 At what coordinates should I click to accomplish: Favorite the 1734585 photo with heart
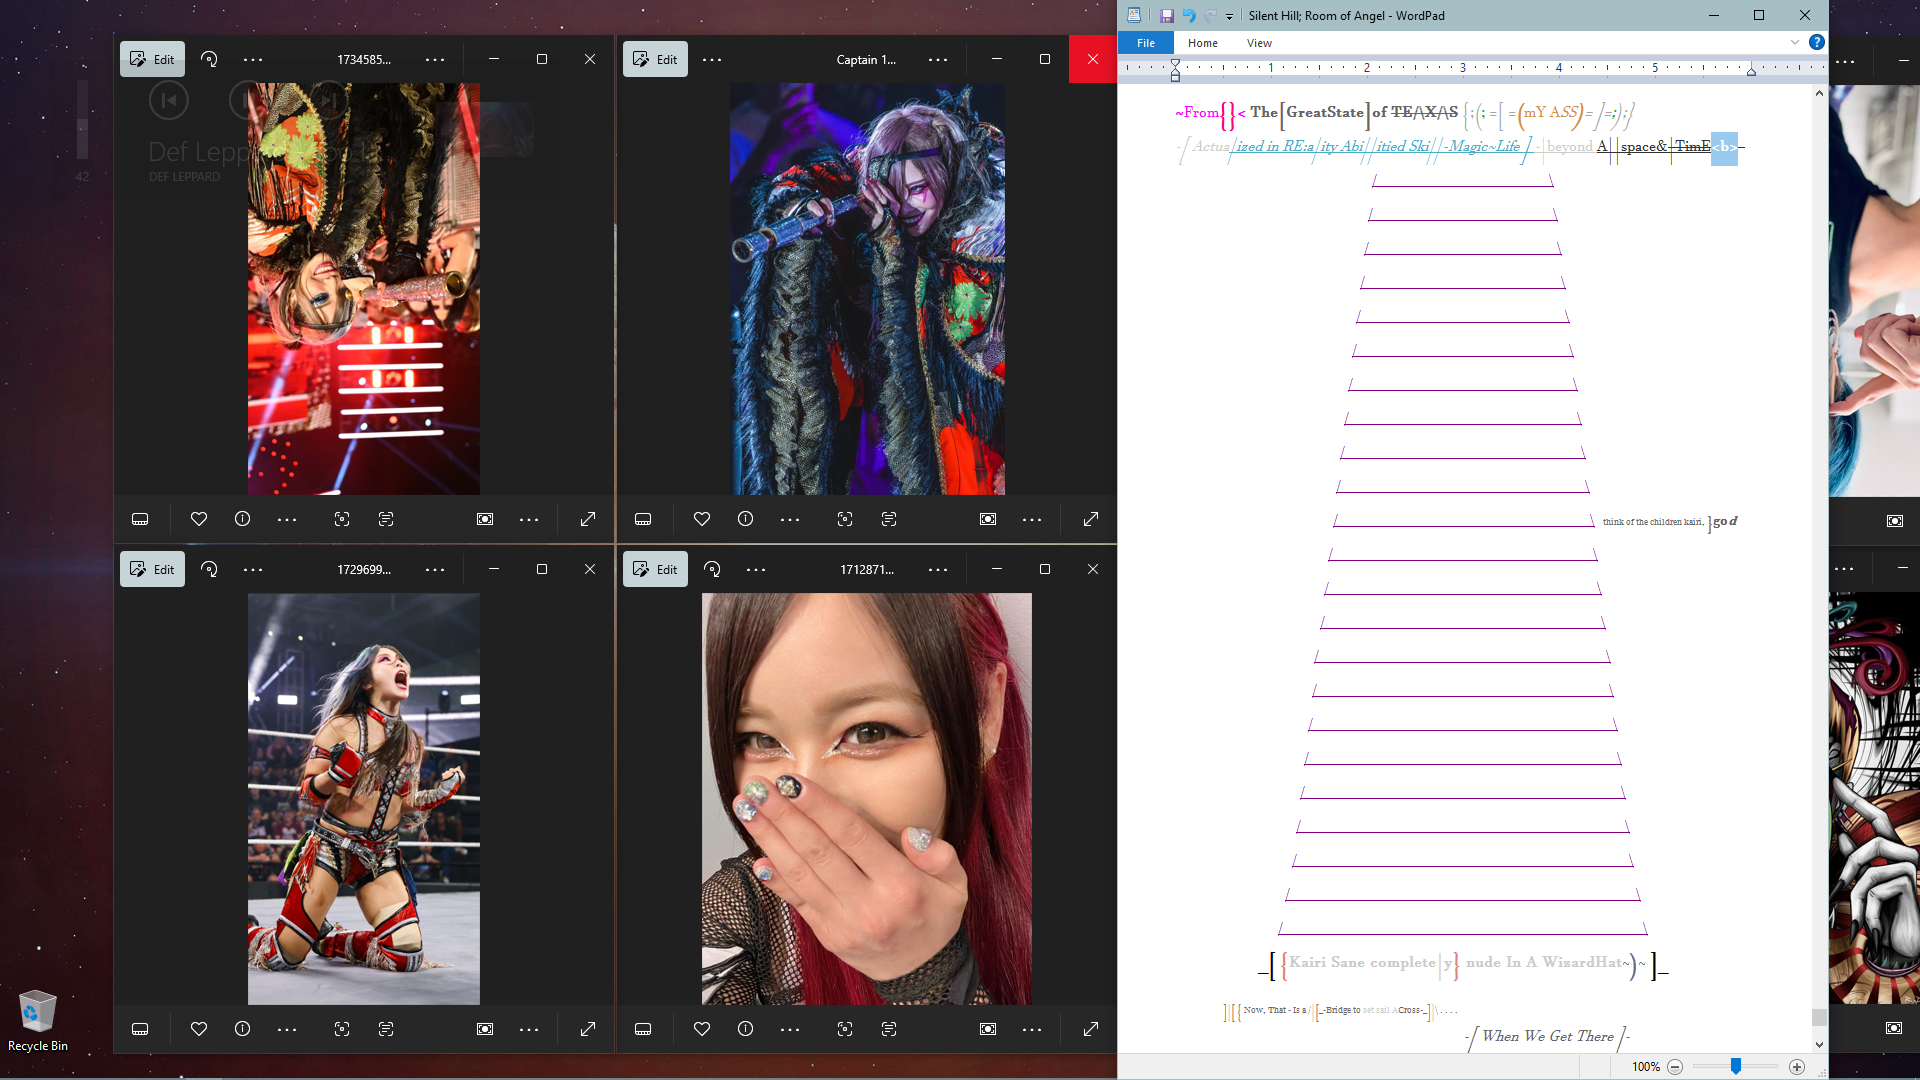click(x=199, y=519)
